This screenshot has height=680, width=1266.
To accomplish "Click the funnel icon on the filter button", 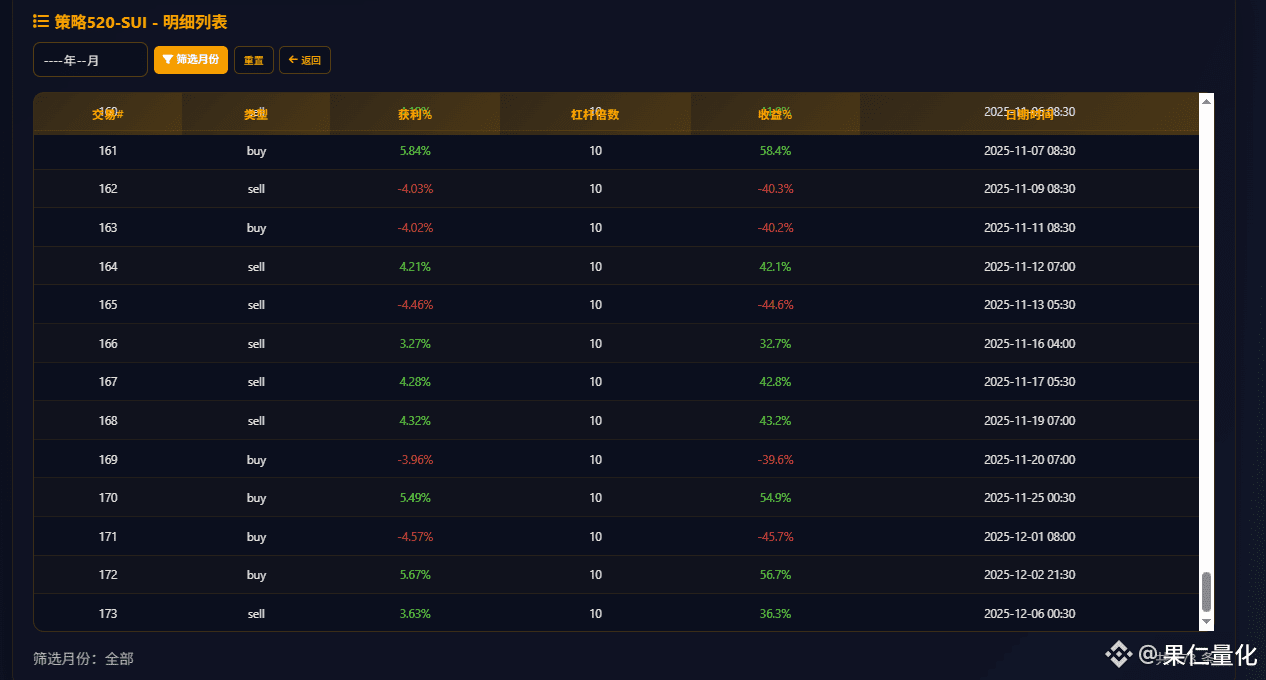I will (168, 60).
